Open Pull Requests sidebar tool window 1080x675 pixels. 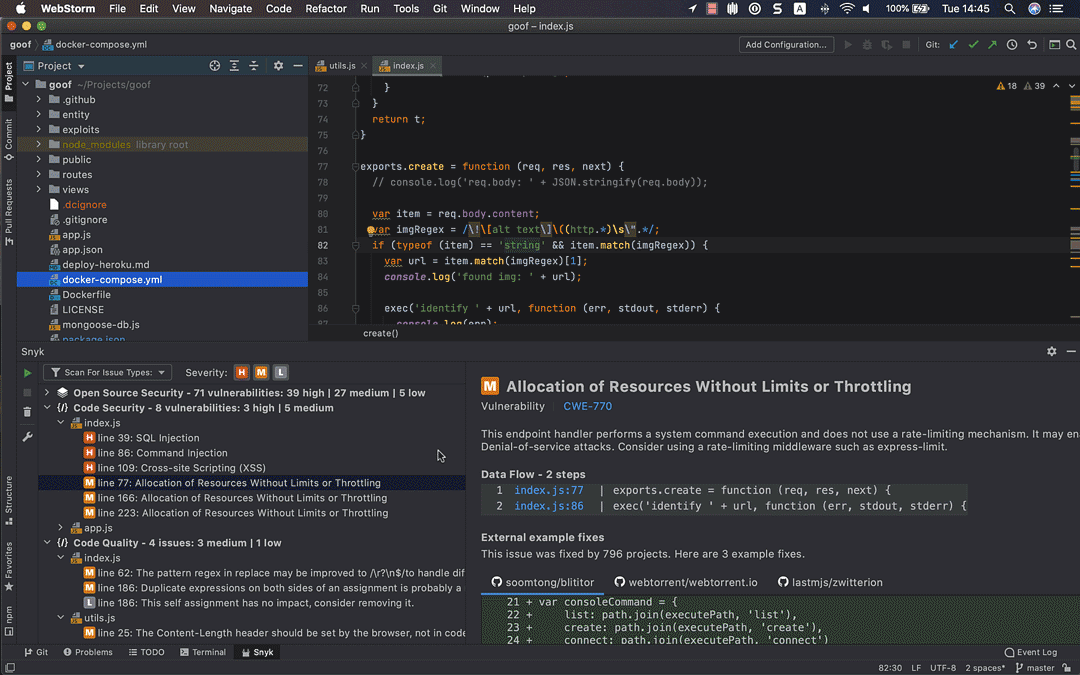click(8, 211)
